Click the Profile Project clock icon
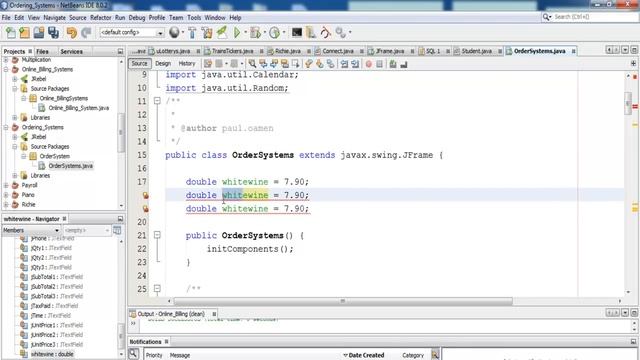The image size is (640, 360). [275, 33]
